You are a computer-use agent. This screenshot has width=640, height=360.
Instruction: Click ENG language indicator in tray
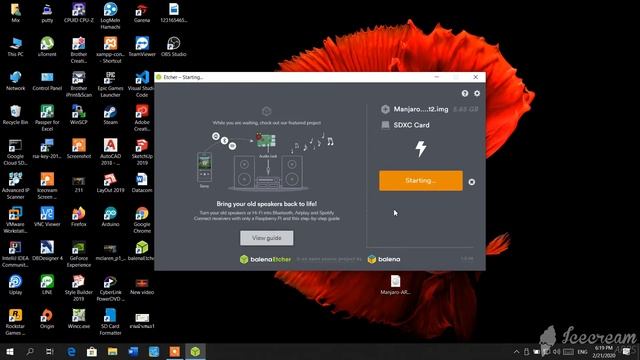point(582,351)
